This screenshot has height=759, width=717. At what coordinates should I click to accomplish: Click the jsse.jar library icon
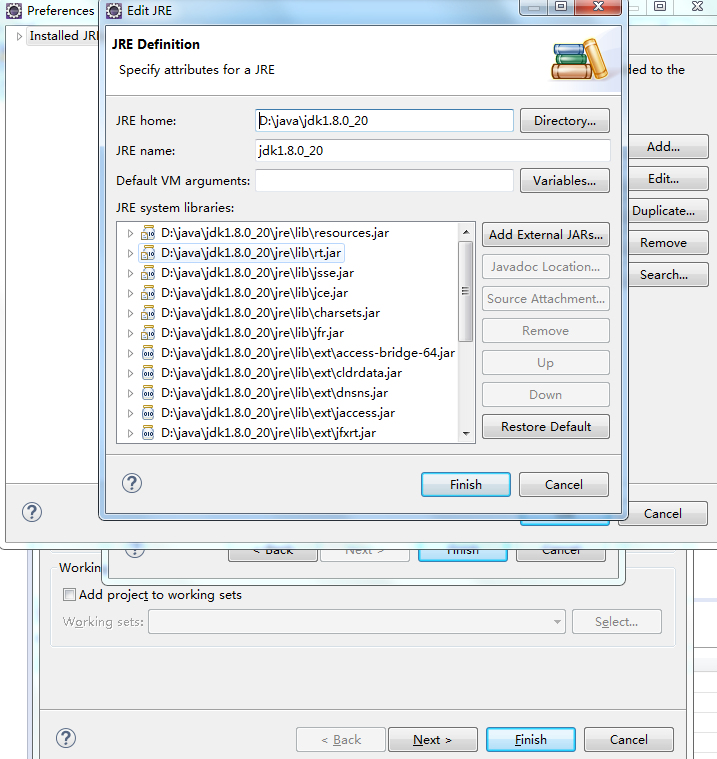coord(148,273)
